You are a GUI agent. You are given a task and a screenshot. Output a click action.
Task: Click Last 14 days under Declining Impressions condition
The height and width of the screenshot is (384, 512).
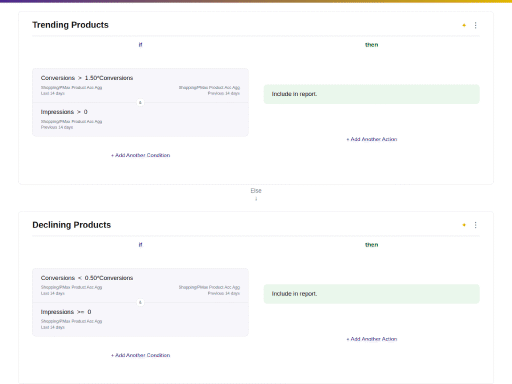53,327
